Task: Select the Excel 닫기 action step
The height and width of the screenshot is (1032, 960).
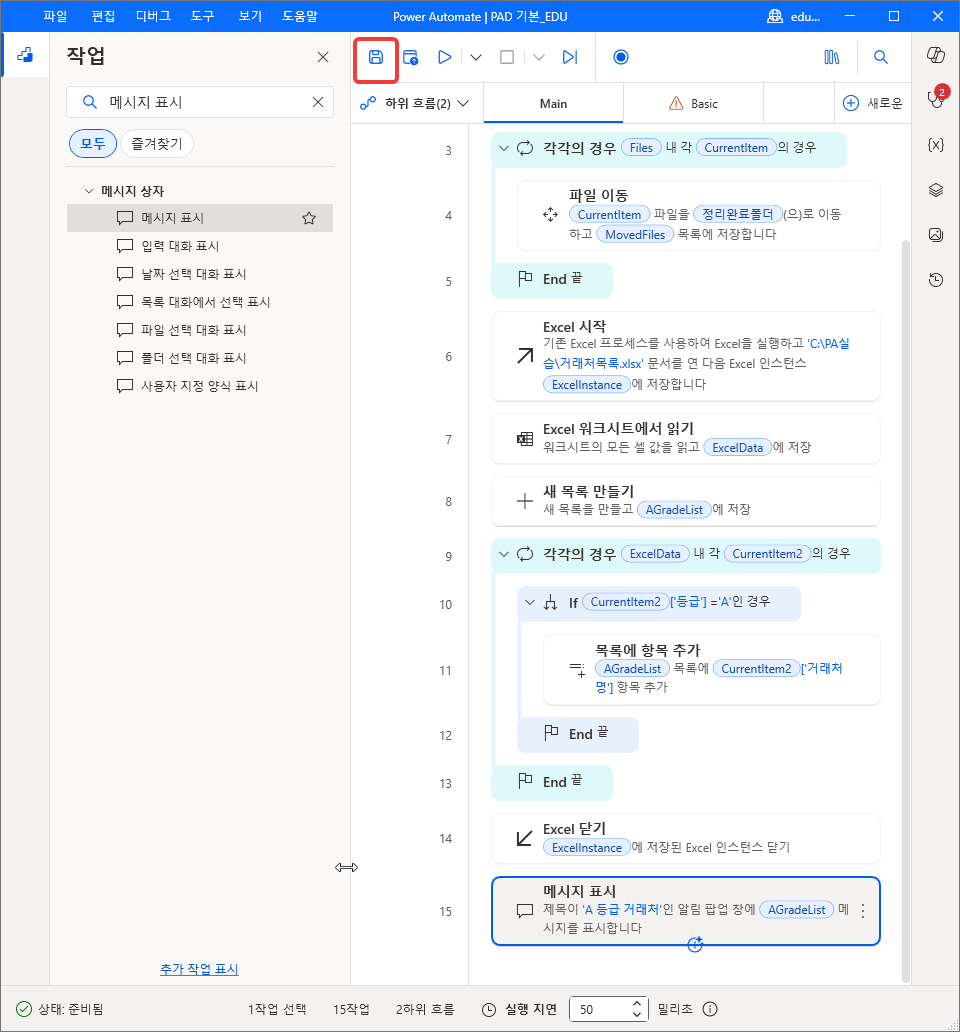Action: tap(686, 838)
